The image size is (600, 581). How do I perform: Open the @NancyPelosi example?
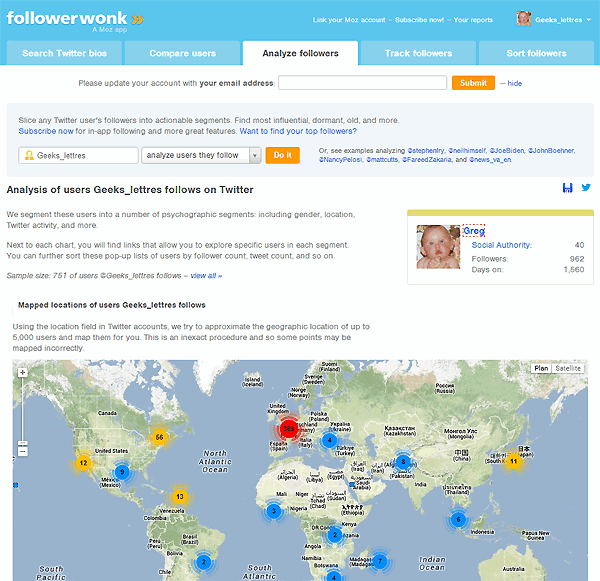point(341,160)
